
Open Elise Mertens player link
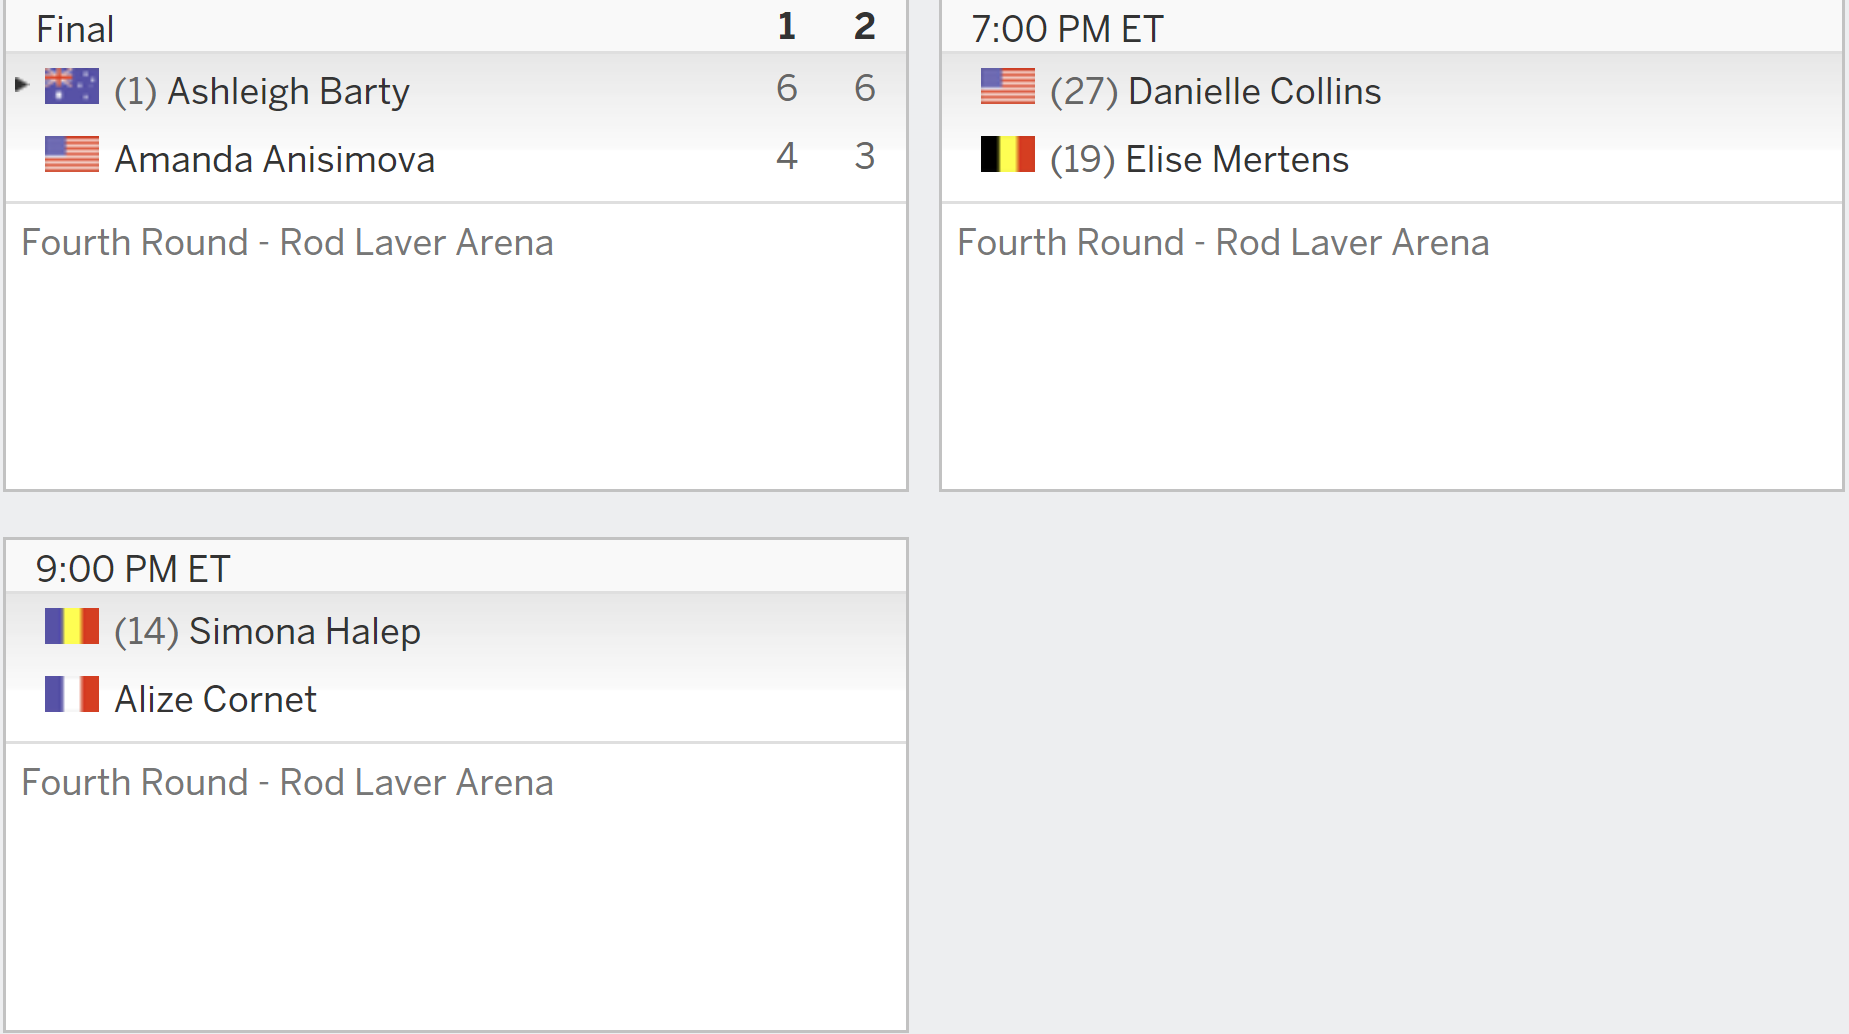1237,159
